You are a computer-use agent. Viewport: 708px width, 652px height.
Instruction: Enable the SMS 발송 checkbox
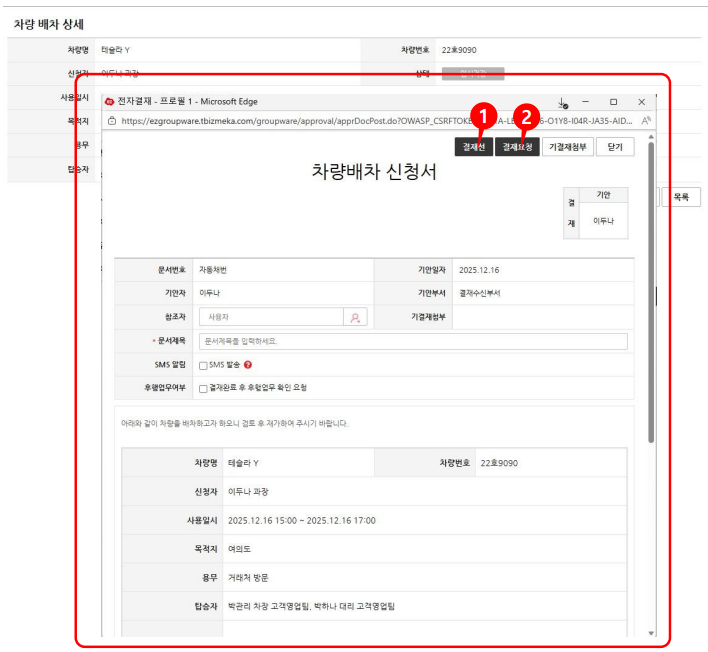[x=203, y=366]
